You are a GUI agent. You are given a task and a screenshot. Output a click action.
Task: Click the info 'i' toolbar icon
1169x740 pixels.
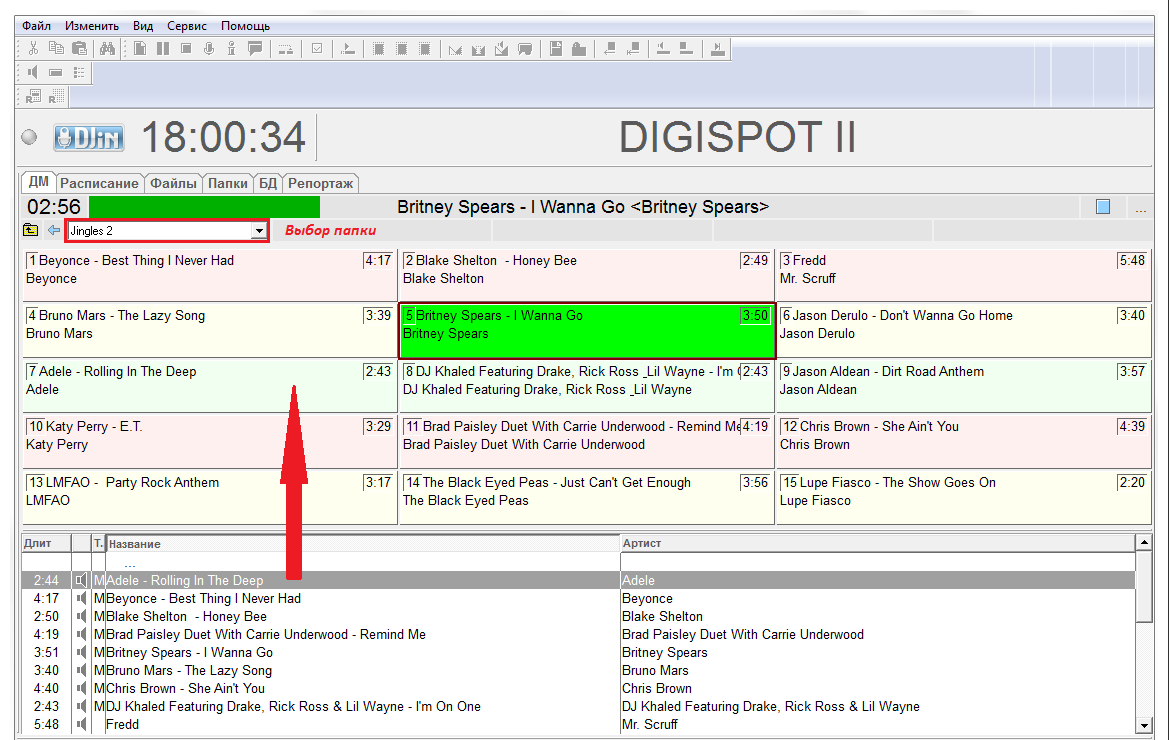coord(232,49)
